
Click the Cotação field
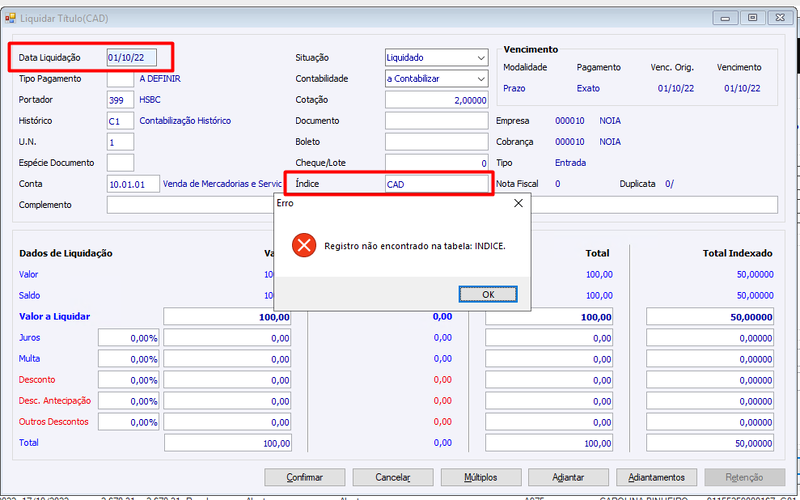[437, 100]
